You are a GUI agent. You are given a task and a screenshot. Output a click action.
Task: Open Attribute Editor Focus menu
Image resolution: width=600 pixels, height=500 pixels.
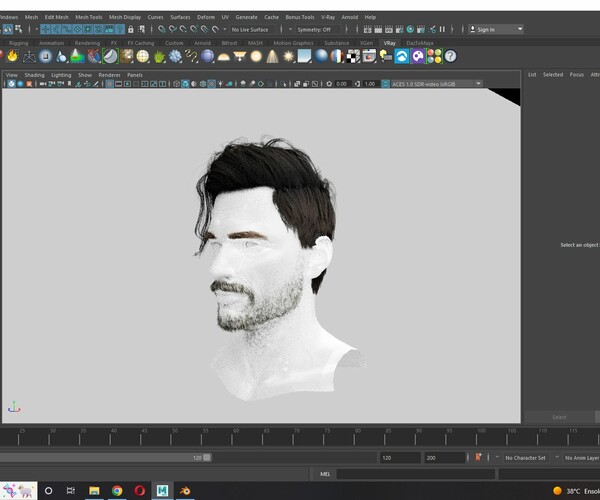coord(577,75)
